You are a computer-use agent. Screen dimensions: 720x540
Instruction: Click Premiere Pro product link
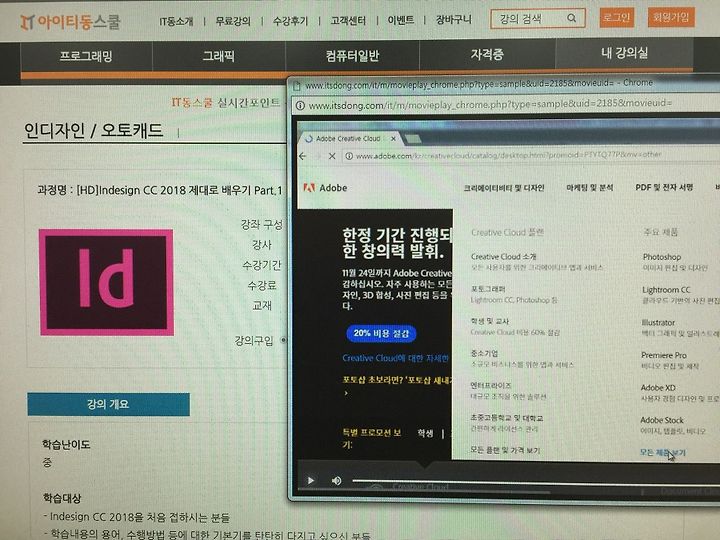(x=664, y=355)
